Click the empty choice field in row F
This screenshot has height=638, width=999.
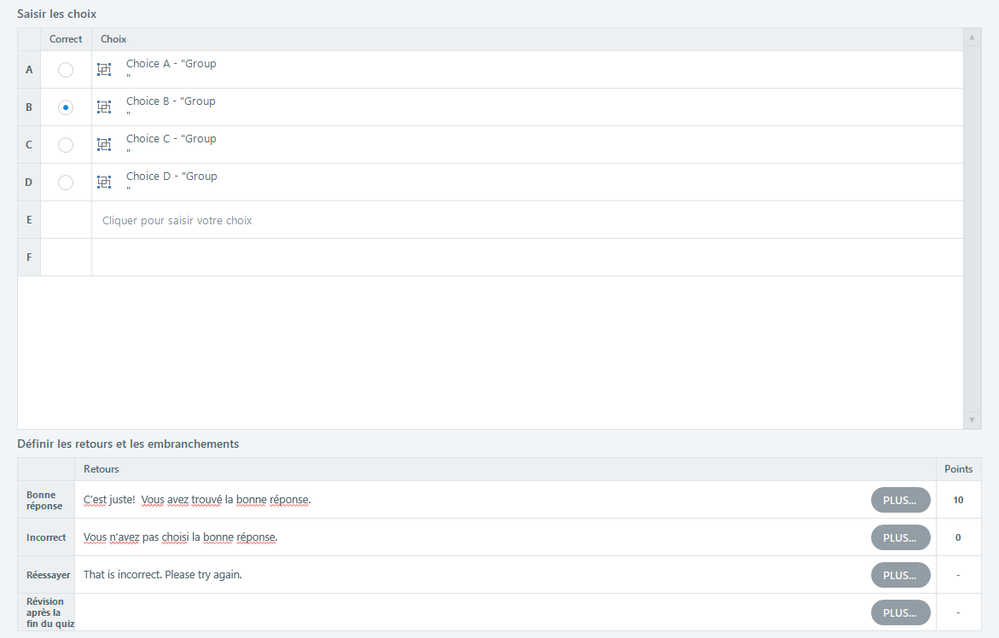click(527, 257)
